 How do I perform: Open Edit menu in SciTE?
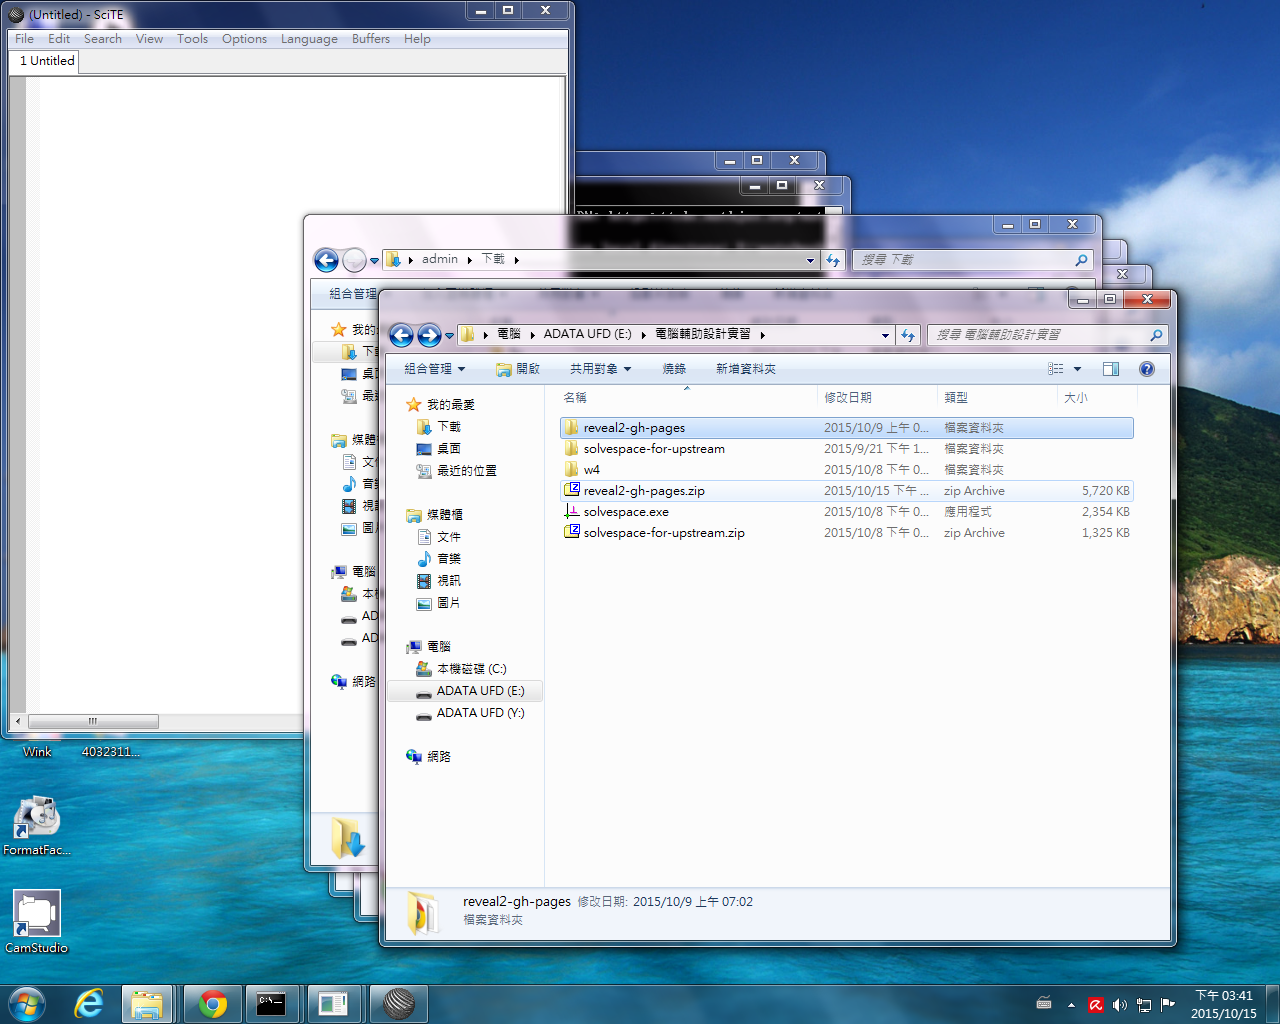[59, 39]
